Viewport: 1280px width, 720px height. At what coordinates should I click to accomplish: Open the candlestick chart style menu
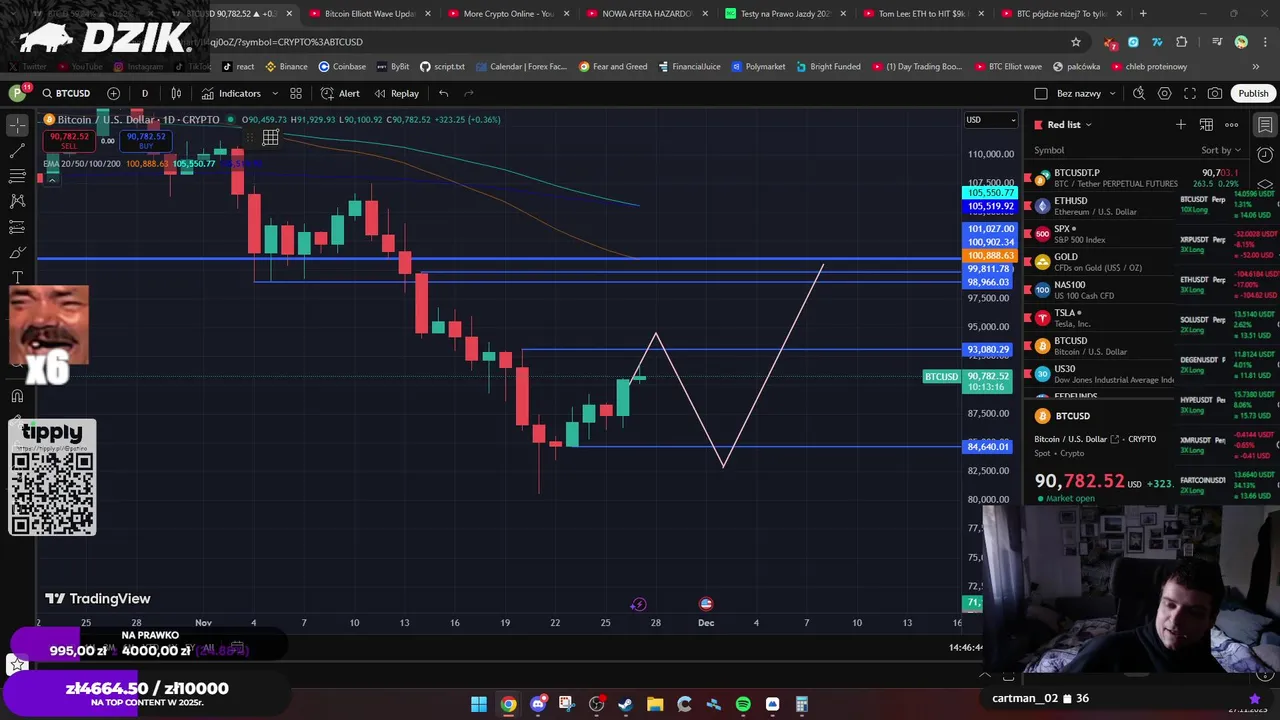(x=176, y=93)
